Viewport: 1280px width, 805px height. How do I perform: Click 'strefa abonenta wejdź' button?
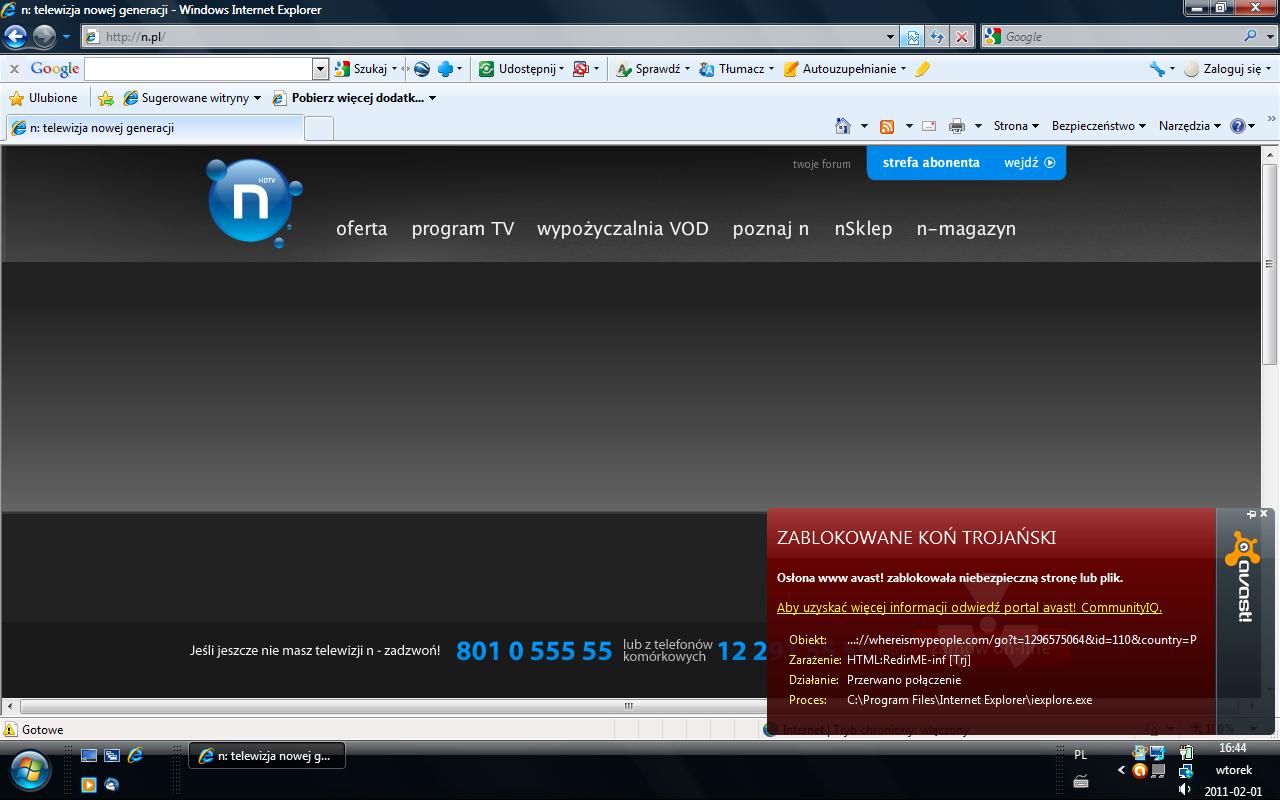click(x=966, y=163)
